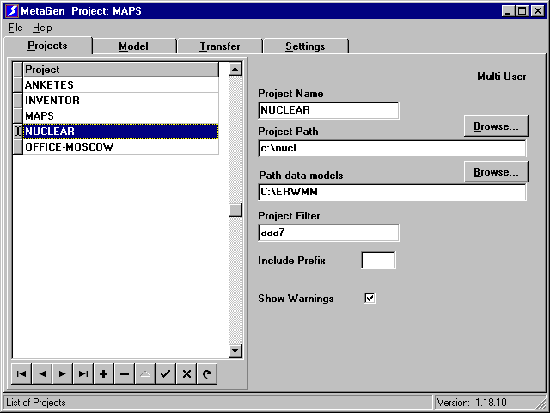Open the File menu

pos(15,28)
